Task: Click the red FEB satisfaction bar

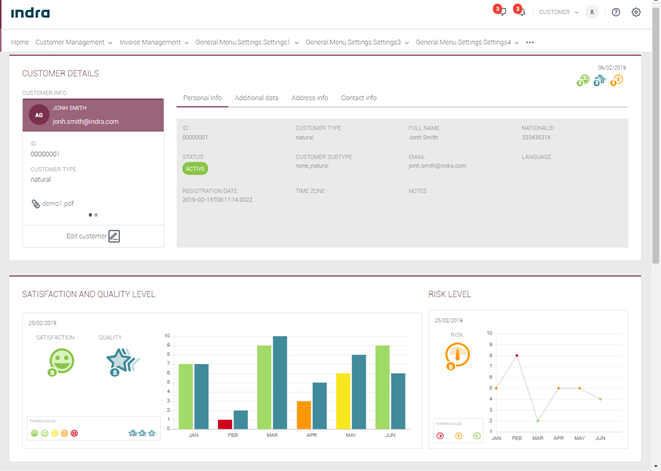Action: point(225,424)
